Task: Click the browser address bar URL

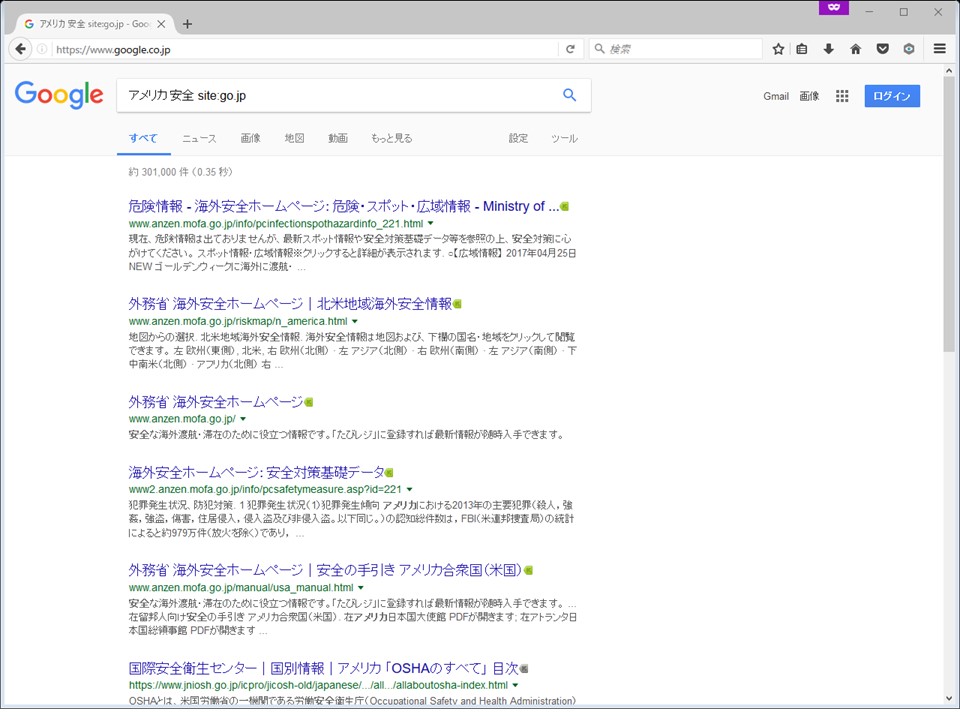Action: [304, 49]
